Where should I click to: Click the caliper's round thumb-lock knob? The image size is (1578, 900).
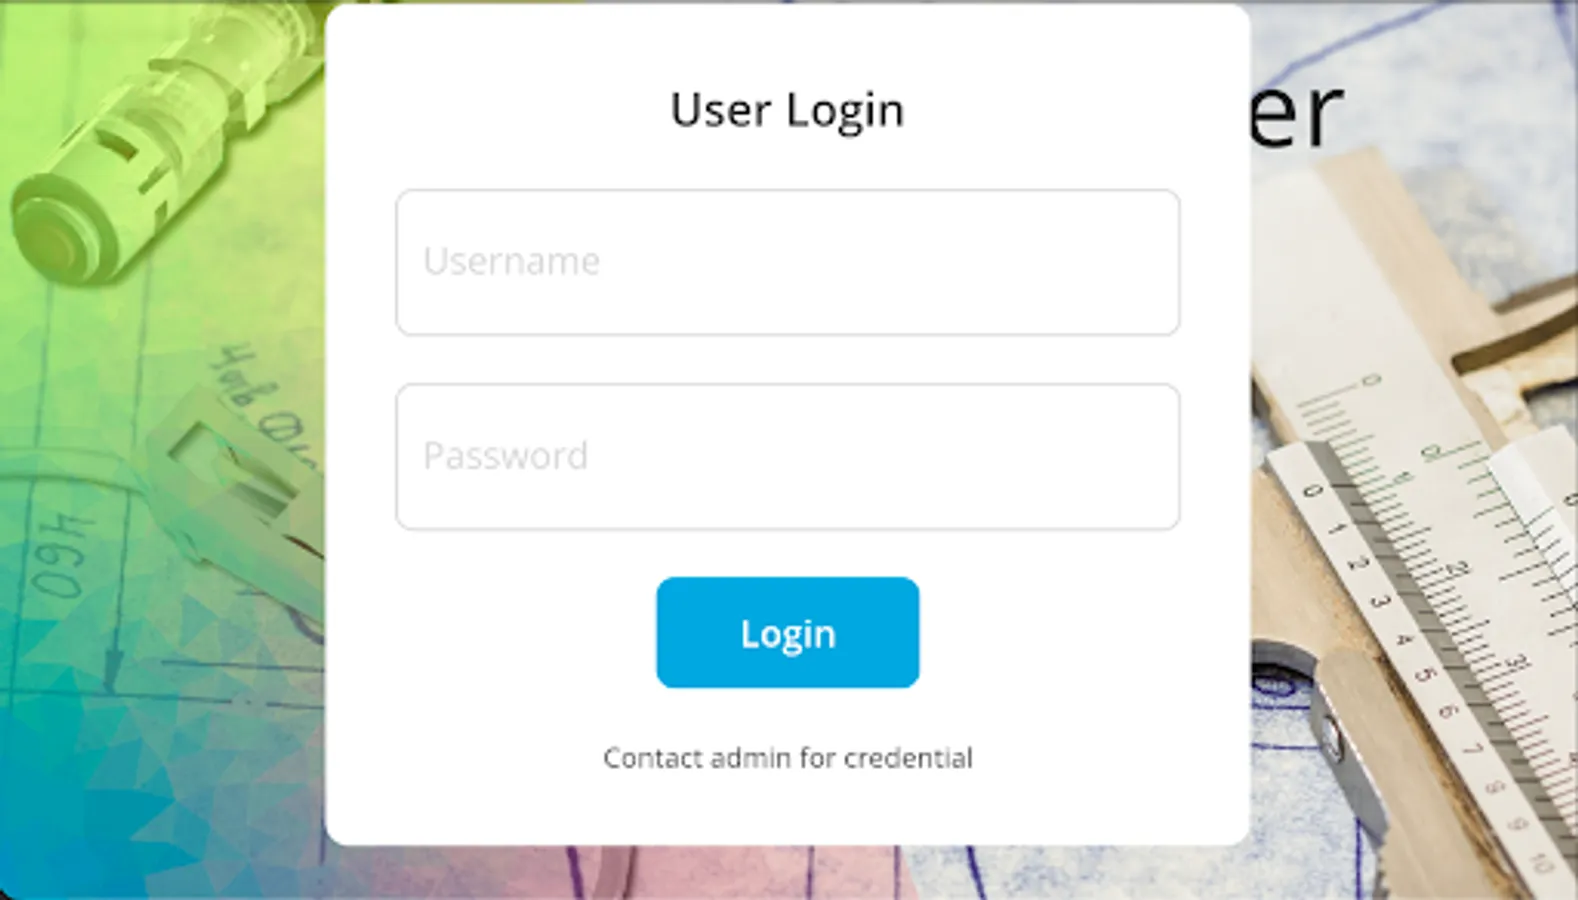1330,740
